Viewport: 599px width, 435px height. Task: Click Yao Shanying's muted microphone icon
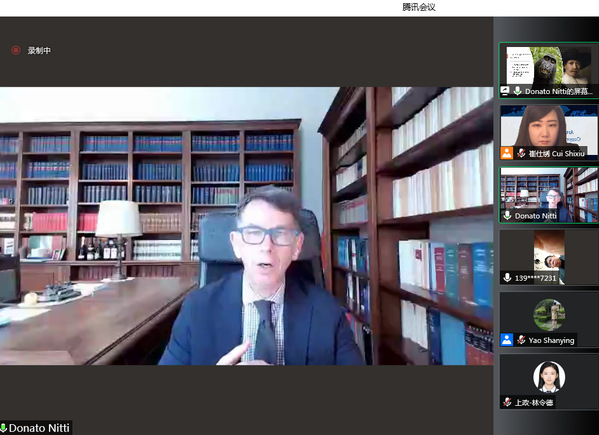pyautogui.click(x=521, y=340)
